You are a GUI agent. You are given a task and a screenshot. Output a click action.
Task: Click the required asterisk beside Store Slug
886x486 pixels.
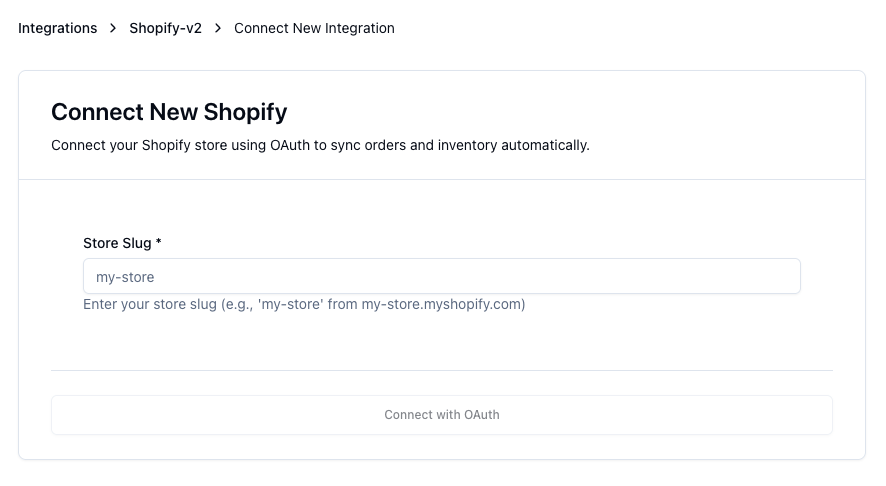pyautogui.click(x=159, y=243)
